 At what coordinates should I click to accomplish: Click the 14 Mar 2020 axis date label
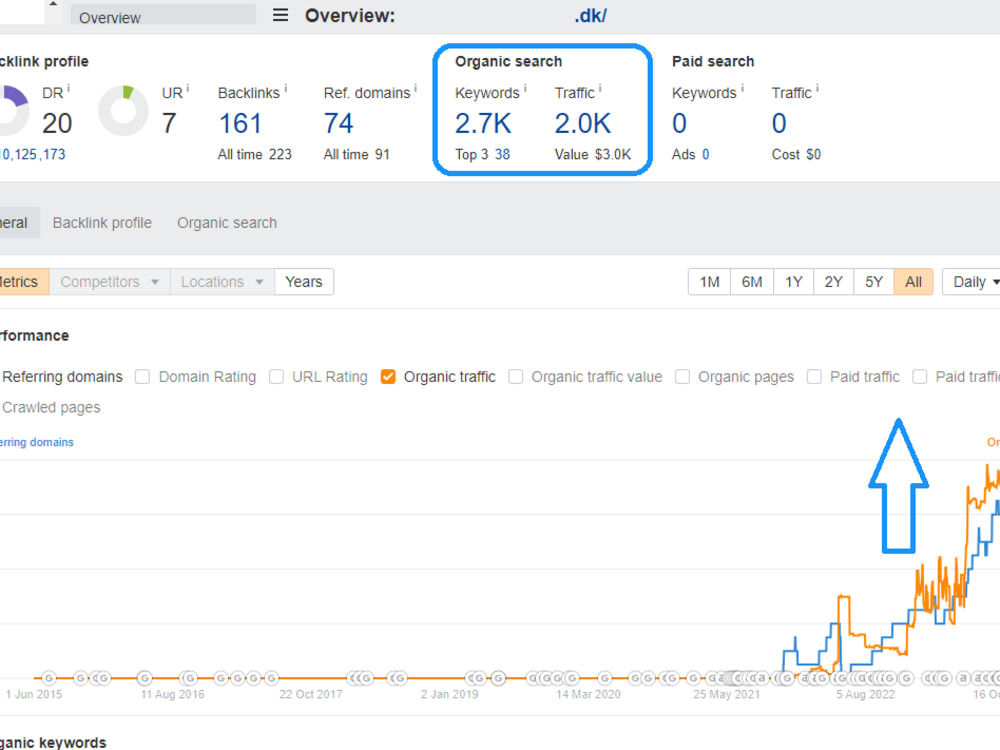(588, 695)
